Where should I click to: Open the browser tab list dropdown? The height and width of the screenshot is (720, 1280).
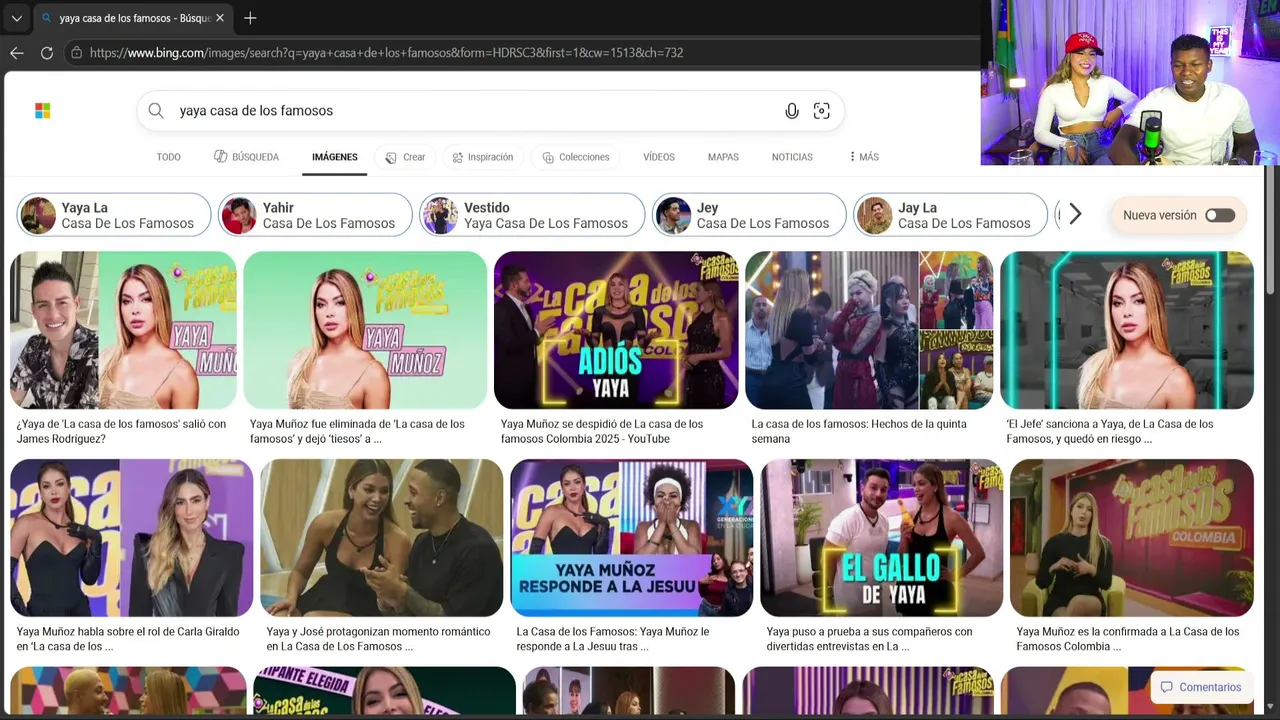coord(17,18)
